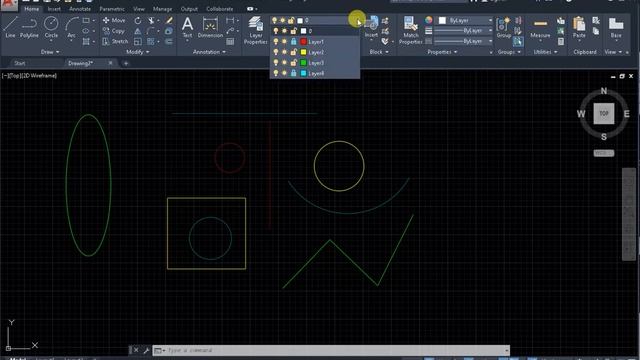Expand the Properties panel
The height and width of the screenshot is (360, 640).
442,52
